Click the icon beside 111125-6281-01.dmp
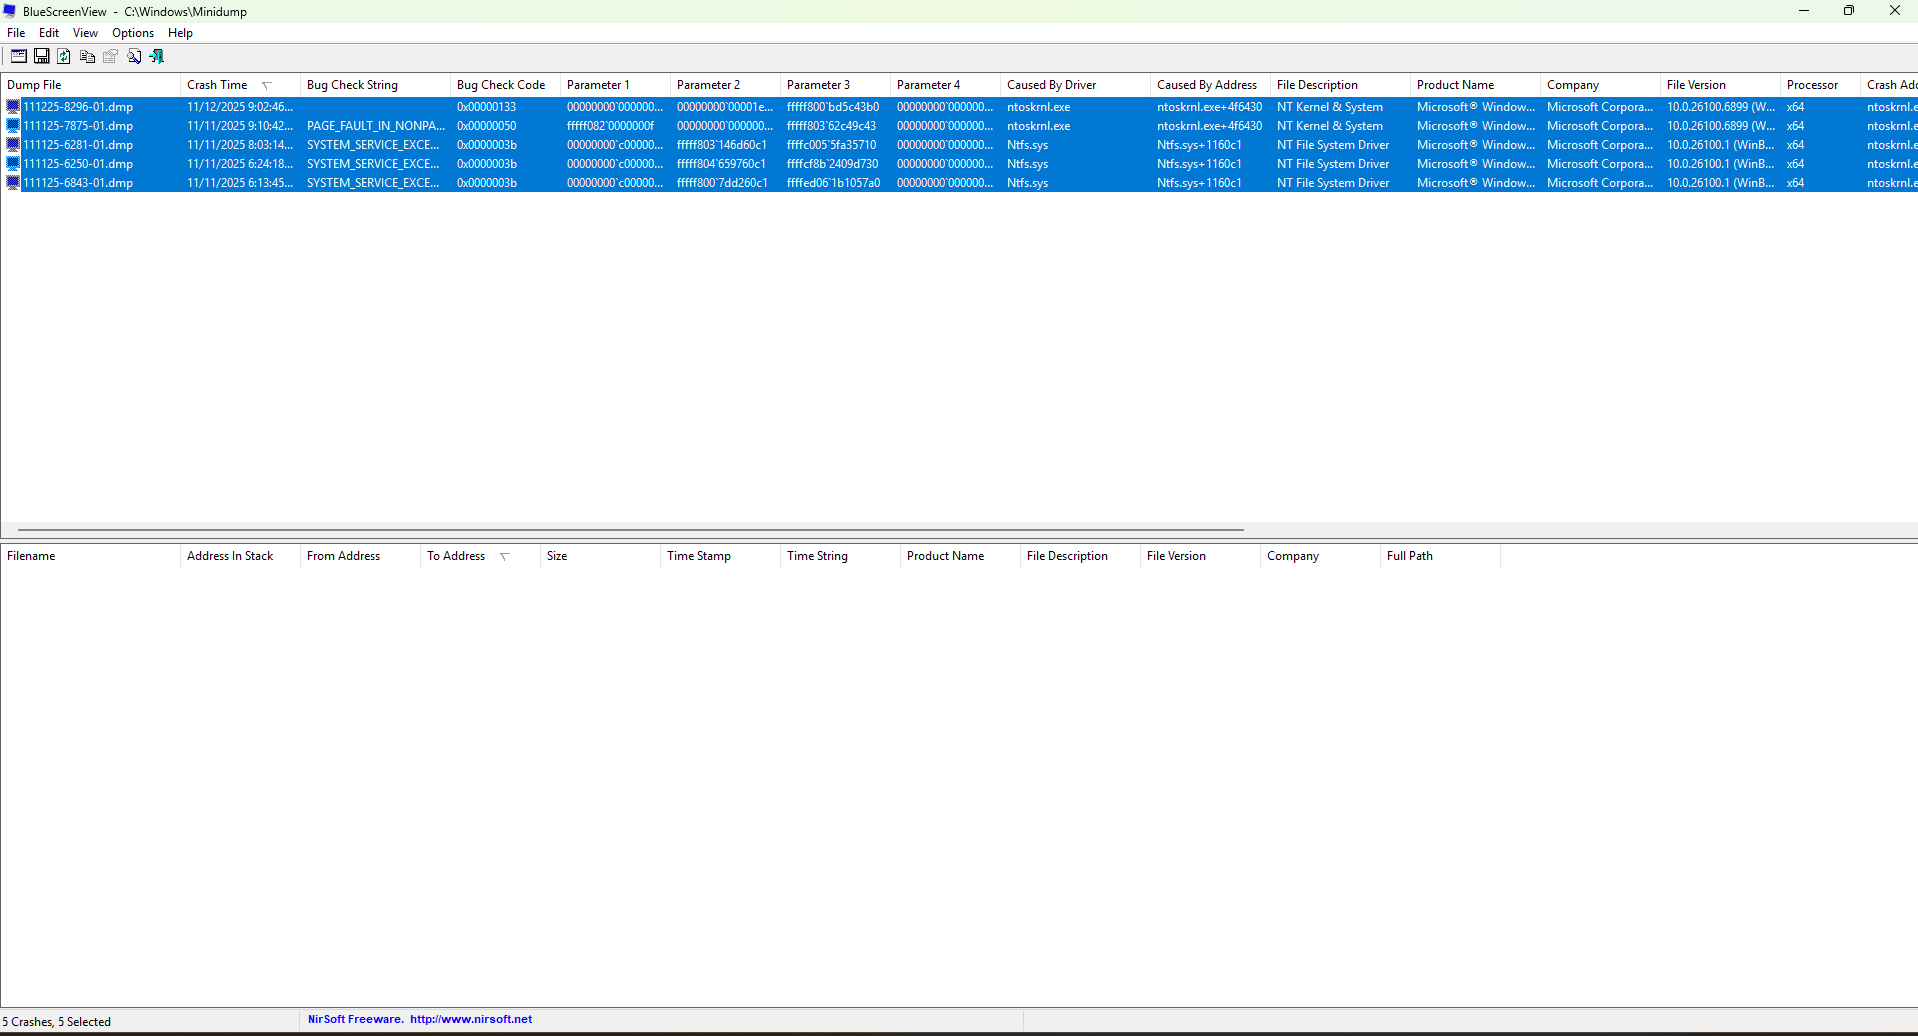This screenshot has height=1036, width=1918. click(x=13, y=145)
